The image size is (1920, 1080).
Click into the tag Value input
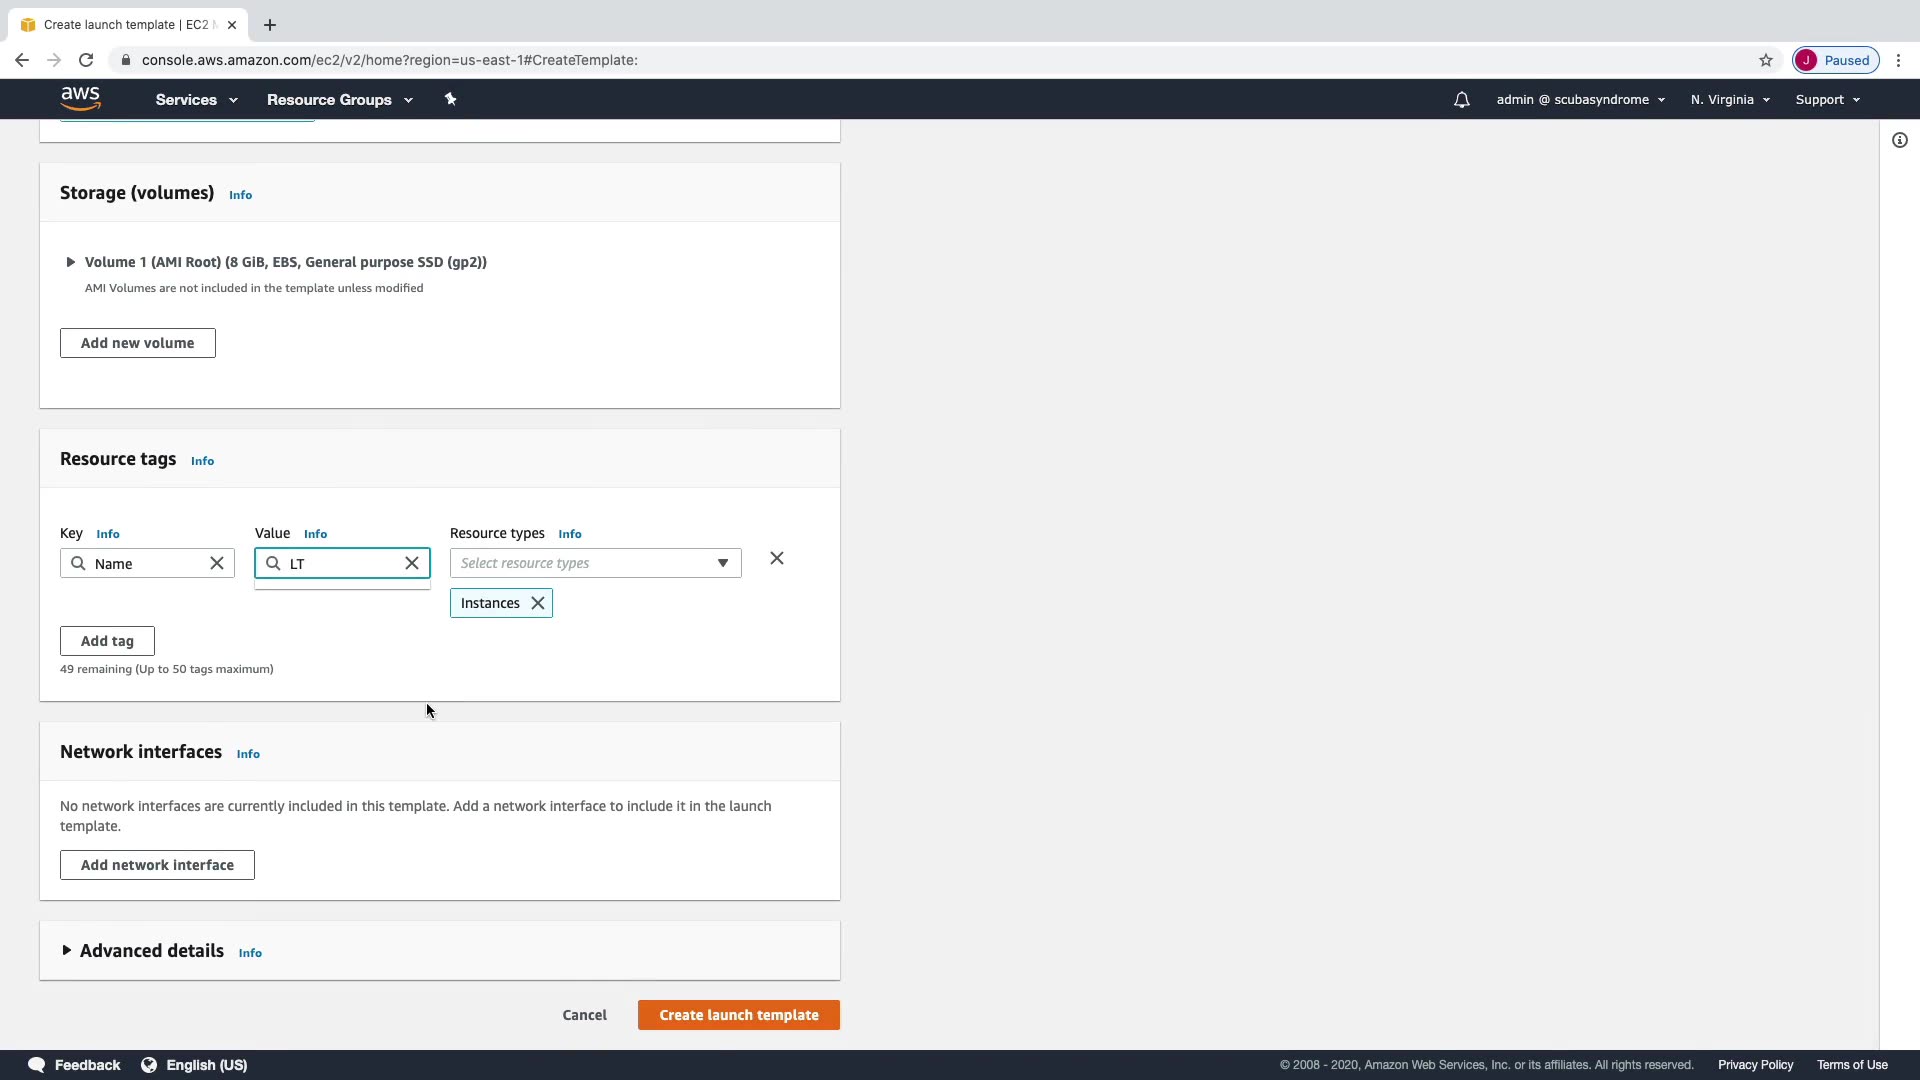[342, 564]
